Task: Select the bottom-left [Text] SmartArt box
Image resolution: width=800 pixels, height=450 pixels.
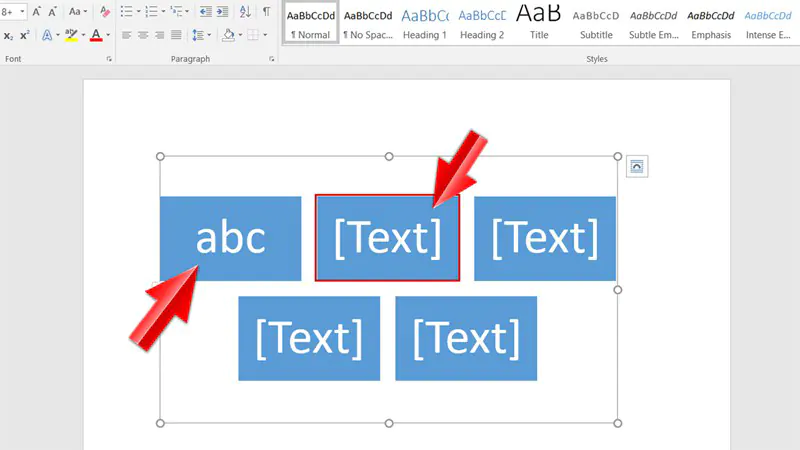Action: 309,338
